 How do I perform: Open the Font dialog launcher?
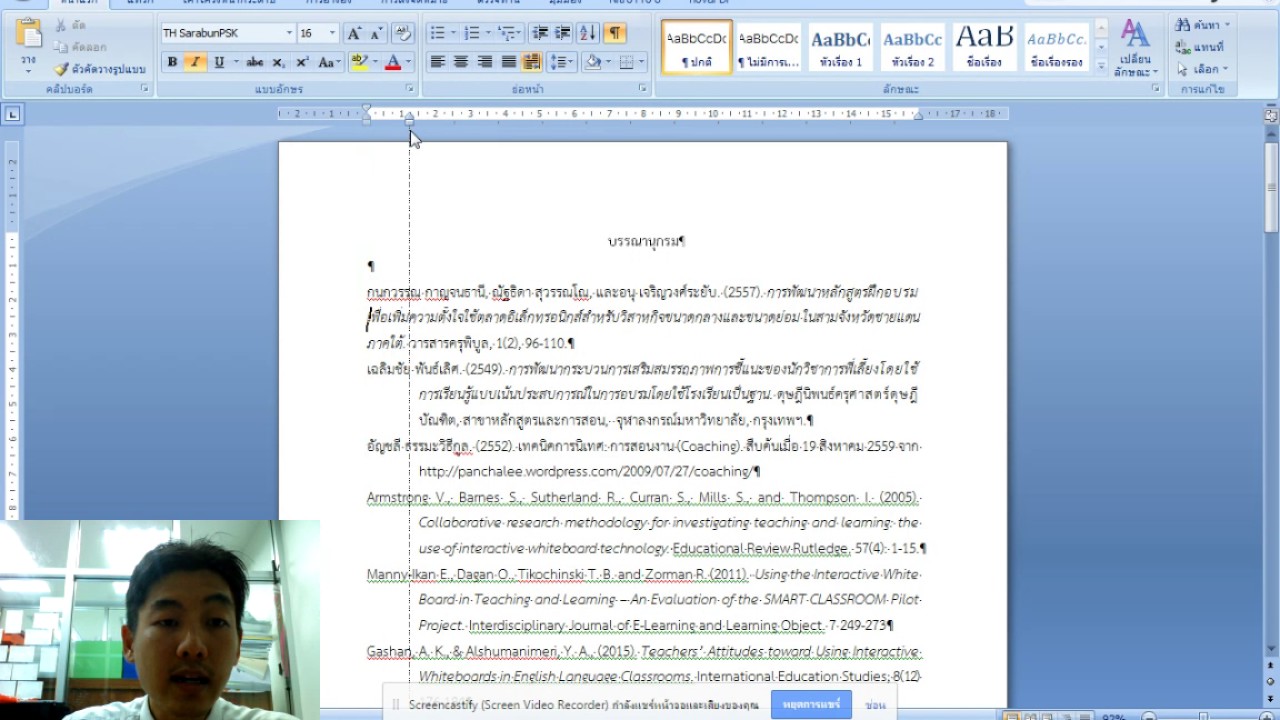coord(409,89)
